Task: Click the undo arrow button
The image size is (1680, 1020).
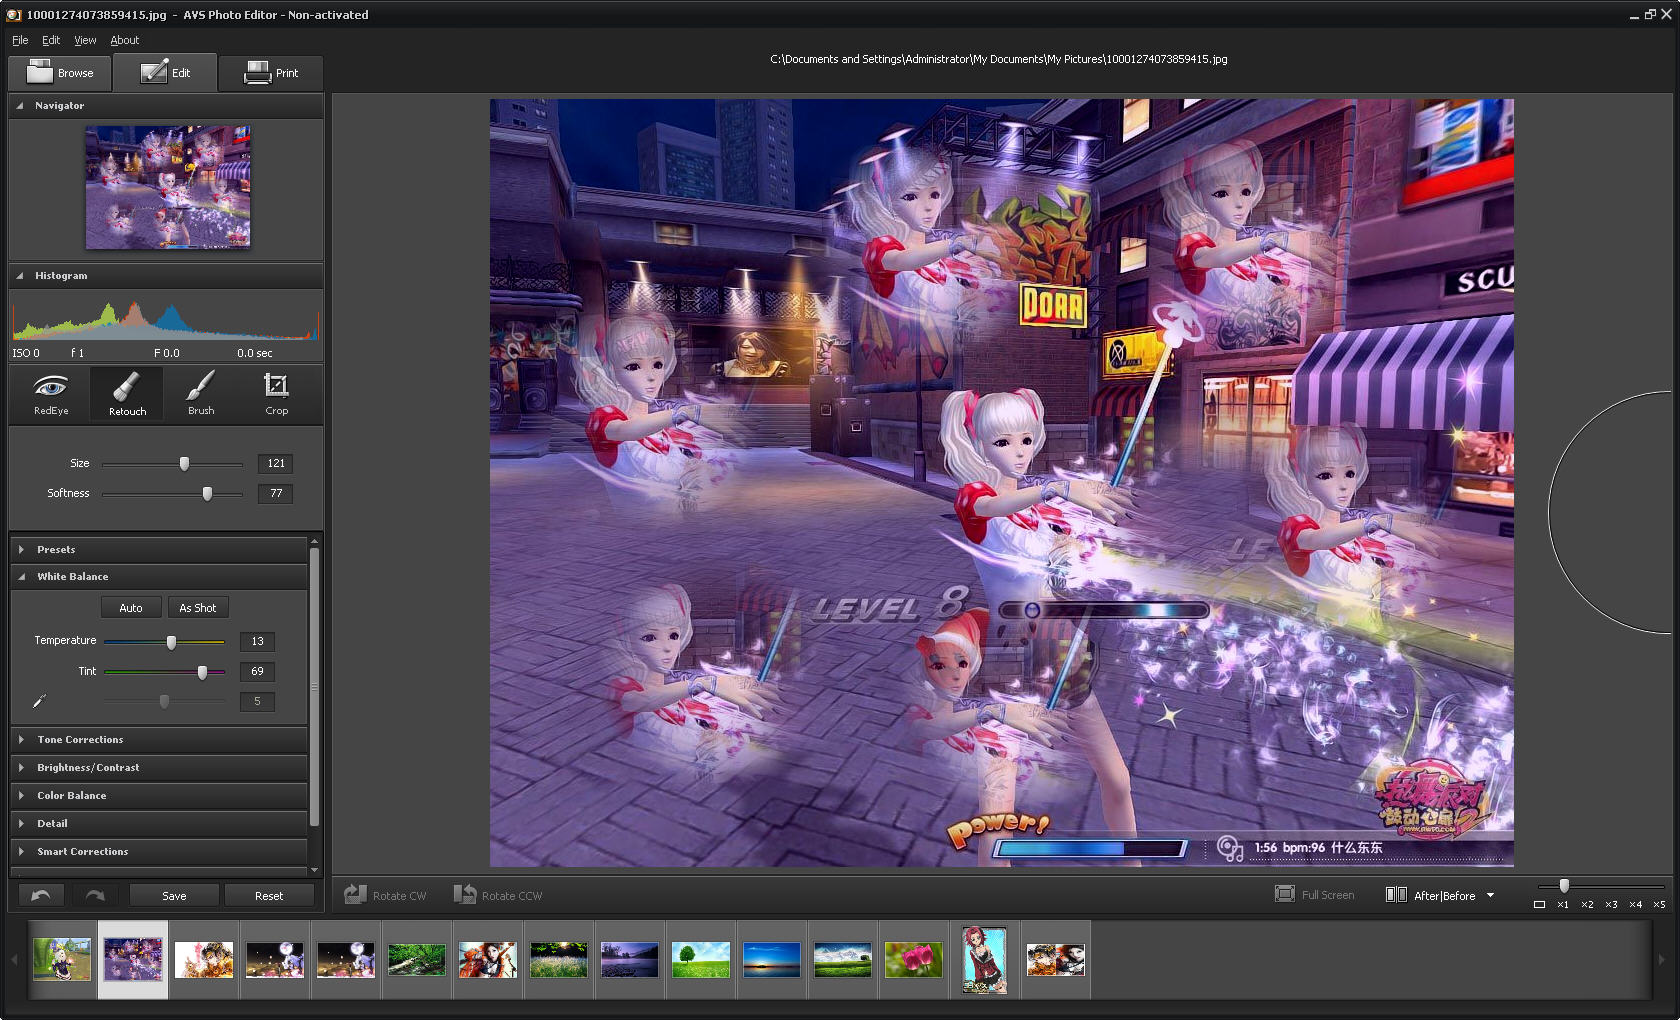Action: (41, 895)
